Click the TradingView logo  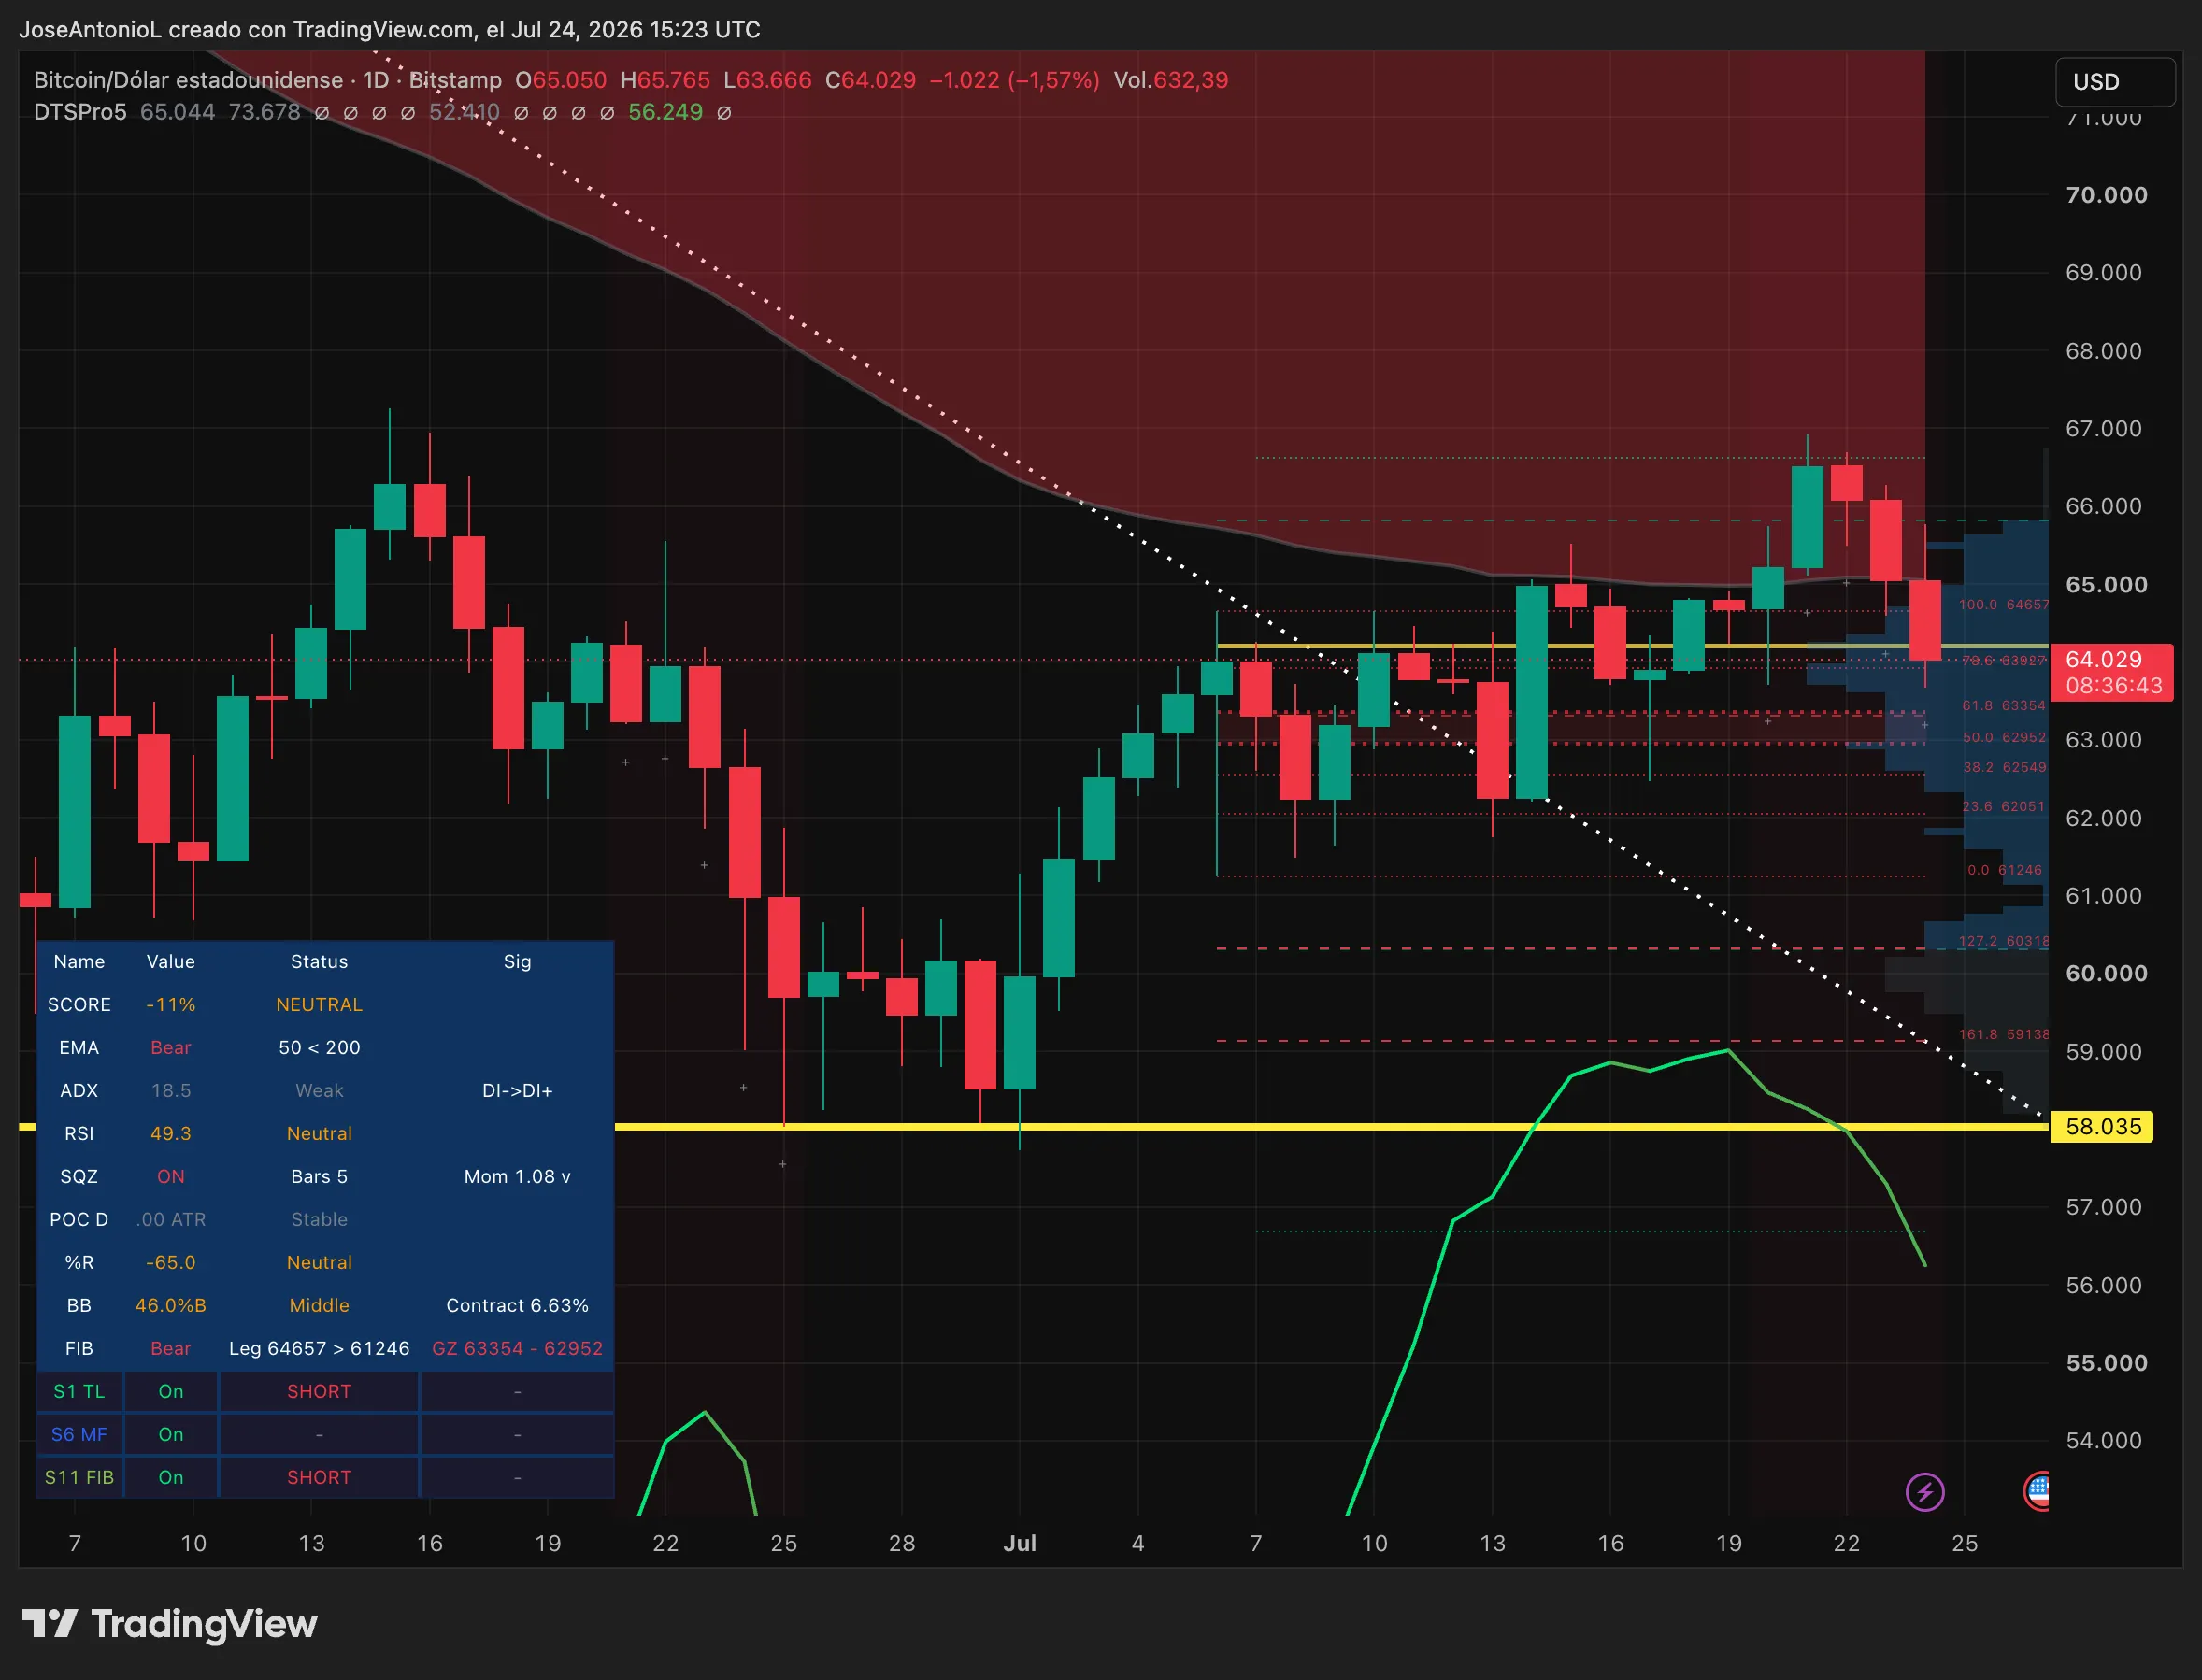[x=170, y=1625]
